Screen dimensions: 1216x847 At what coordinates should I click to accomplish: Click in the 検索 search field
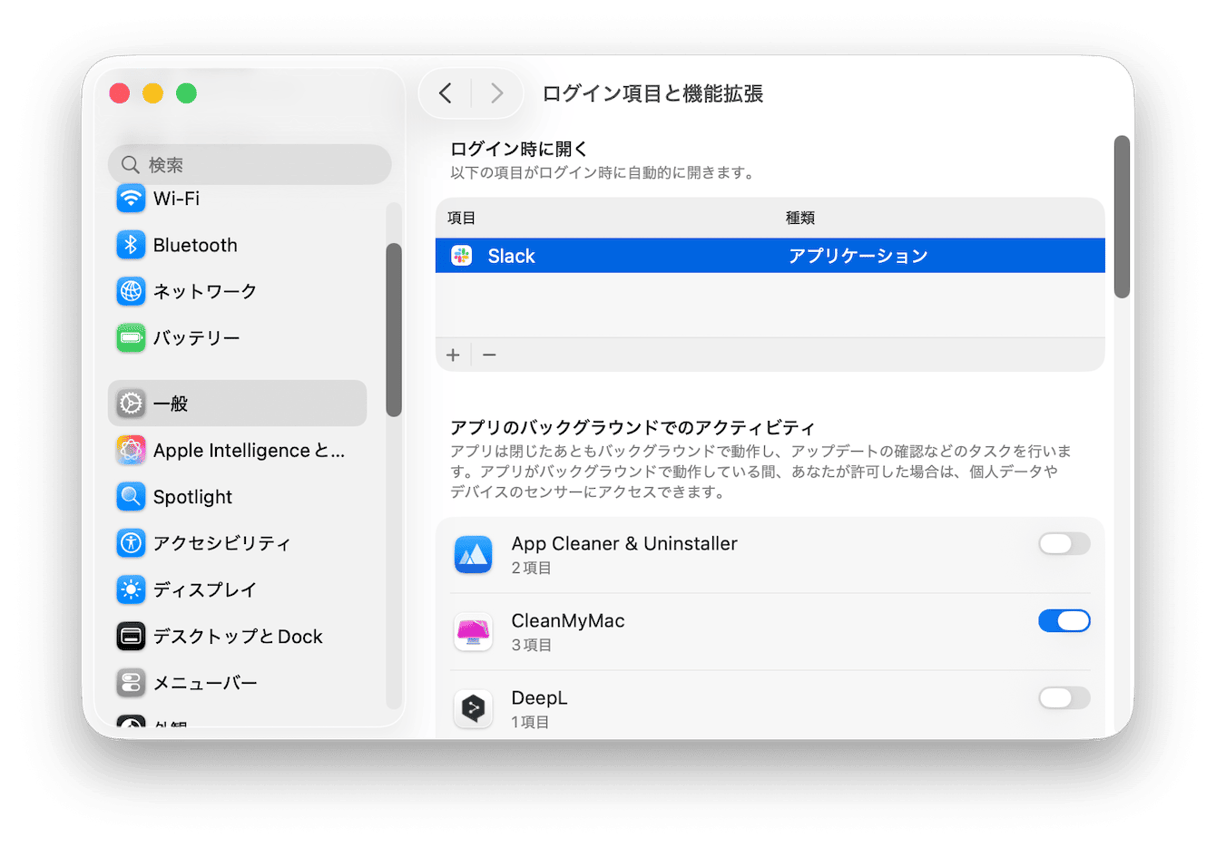[x=250, y=163]
